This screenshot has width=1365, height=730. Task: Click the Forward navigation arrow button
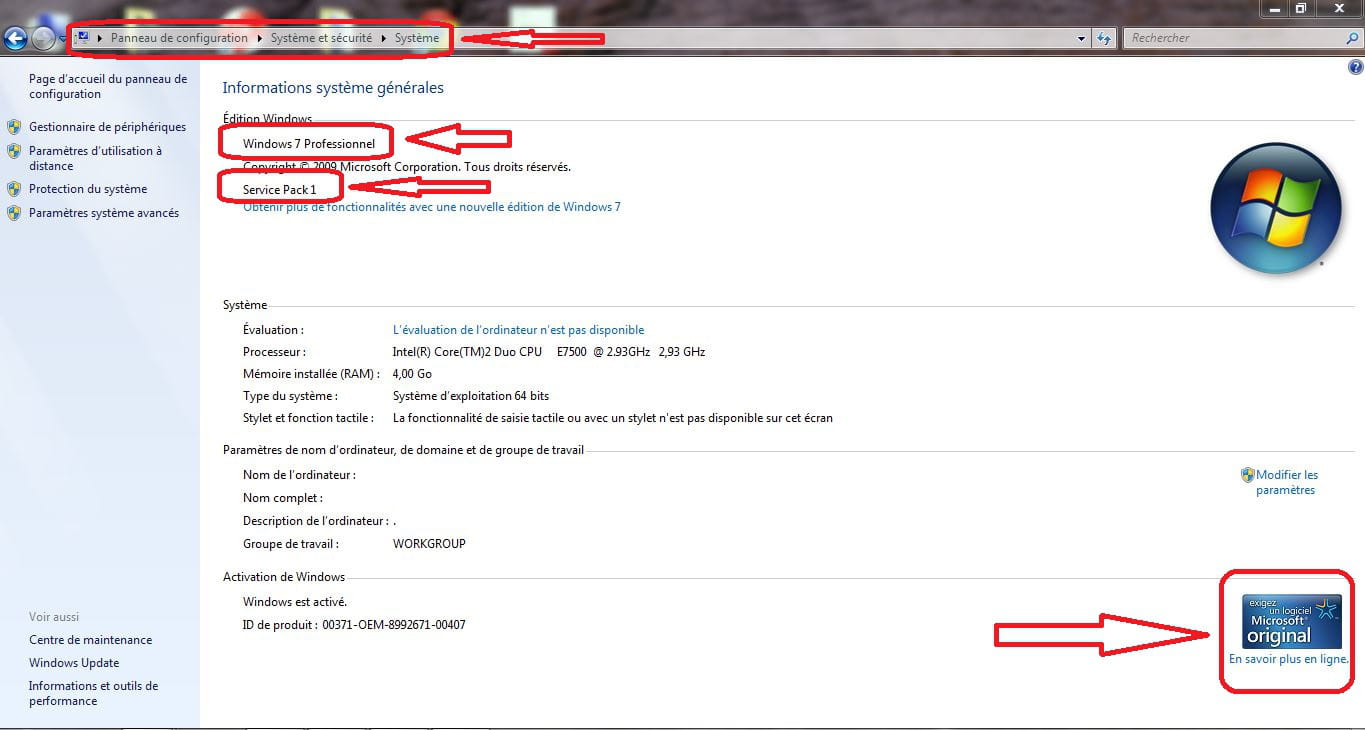tap(43, 39)
